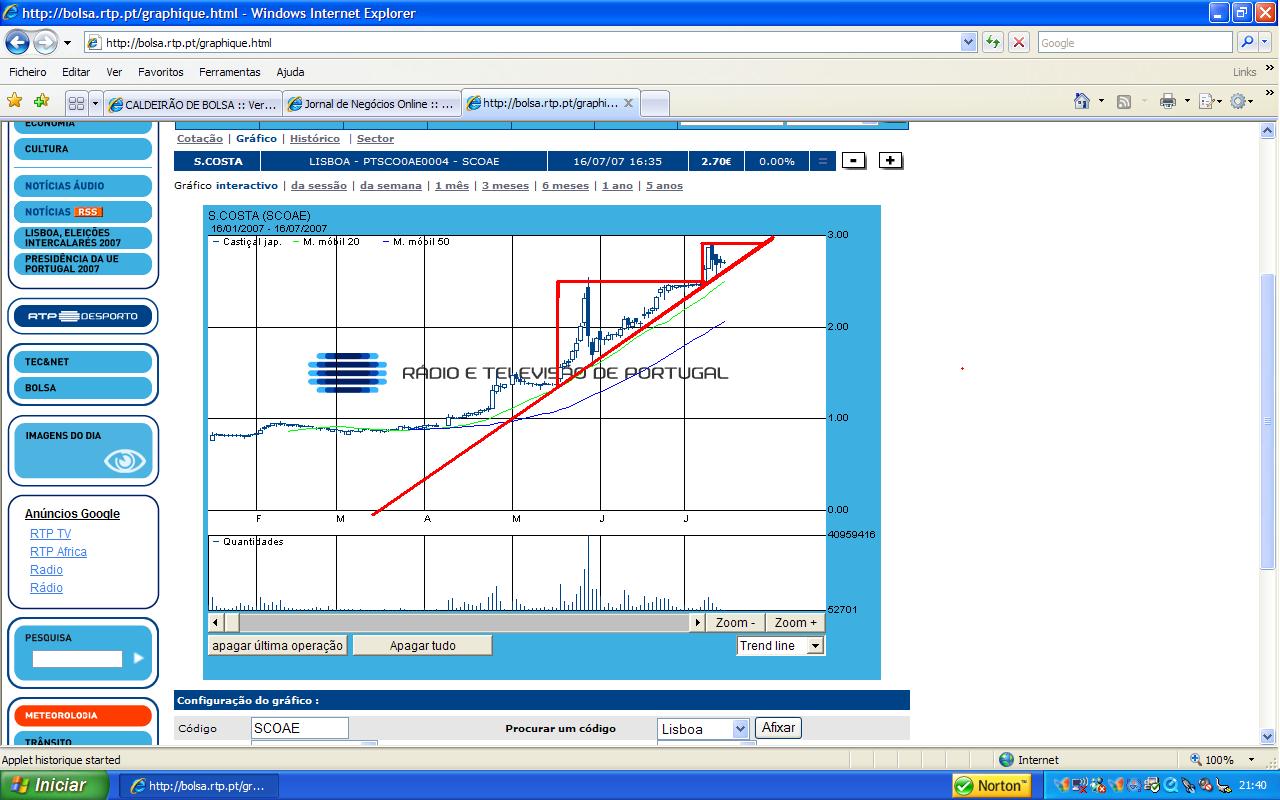Click the Links toolbar label

pos(1245,72)
